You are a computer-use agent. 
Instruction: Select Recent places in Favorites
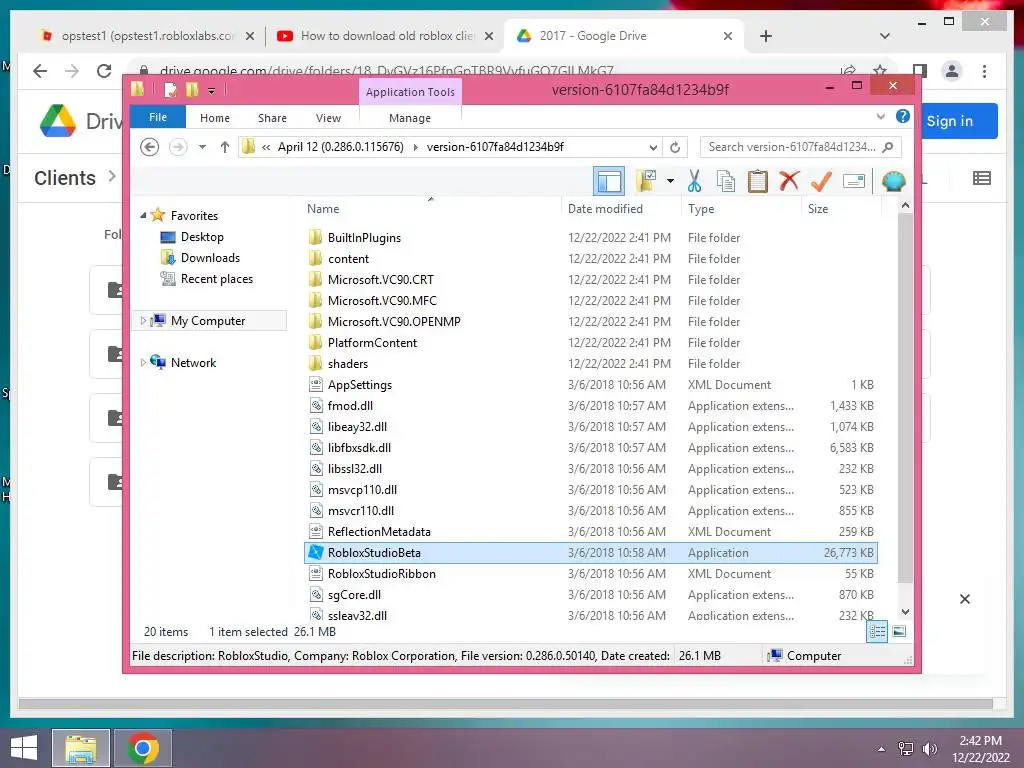click(216, 279)
